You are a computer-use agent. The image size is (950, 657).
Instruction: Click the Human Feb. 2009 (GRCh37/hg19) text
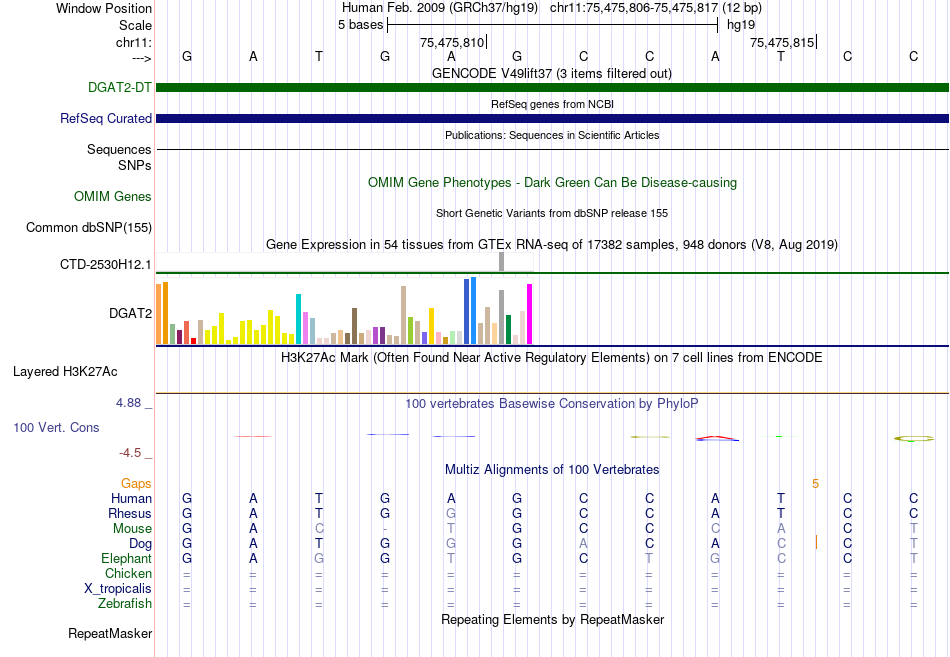(440, 8)
